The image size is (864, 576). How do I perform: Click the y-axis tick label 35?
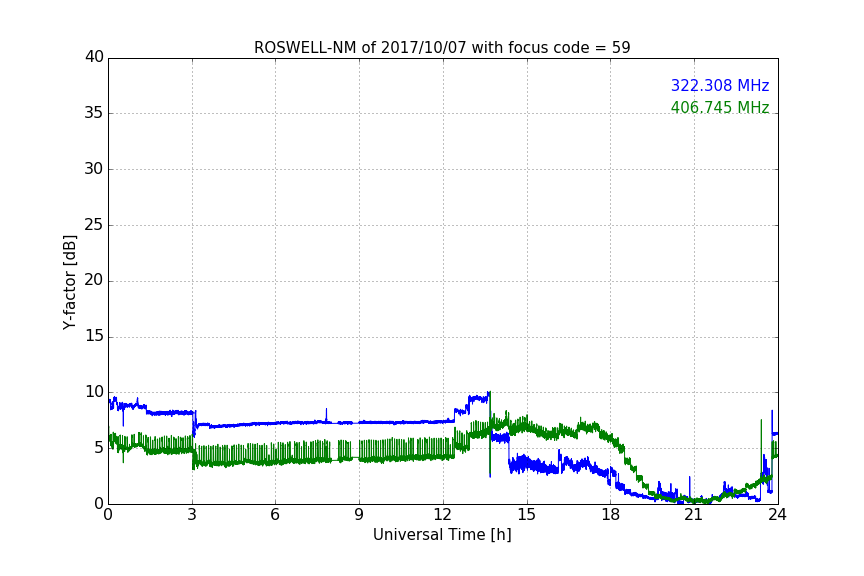coord(94,113)
